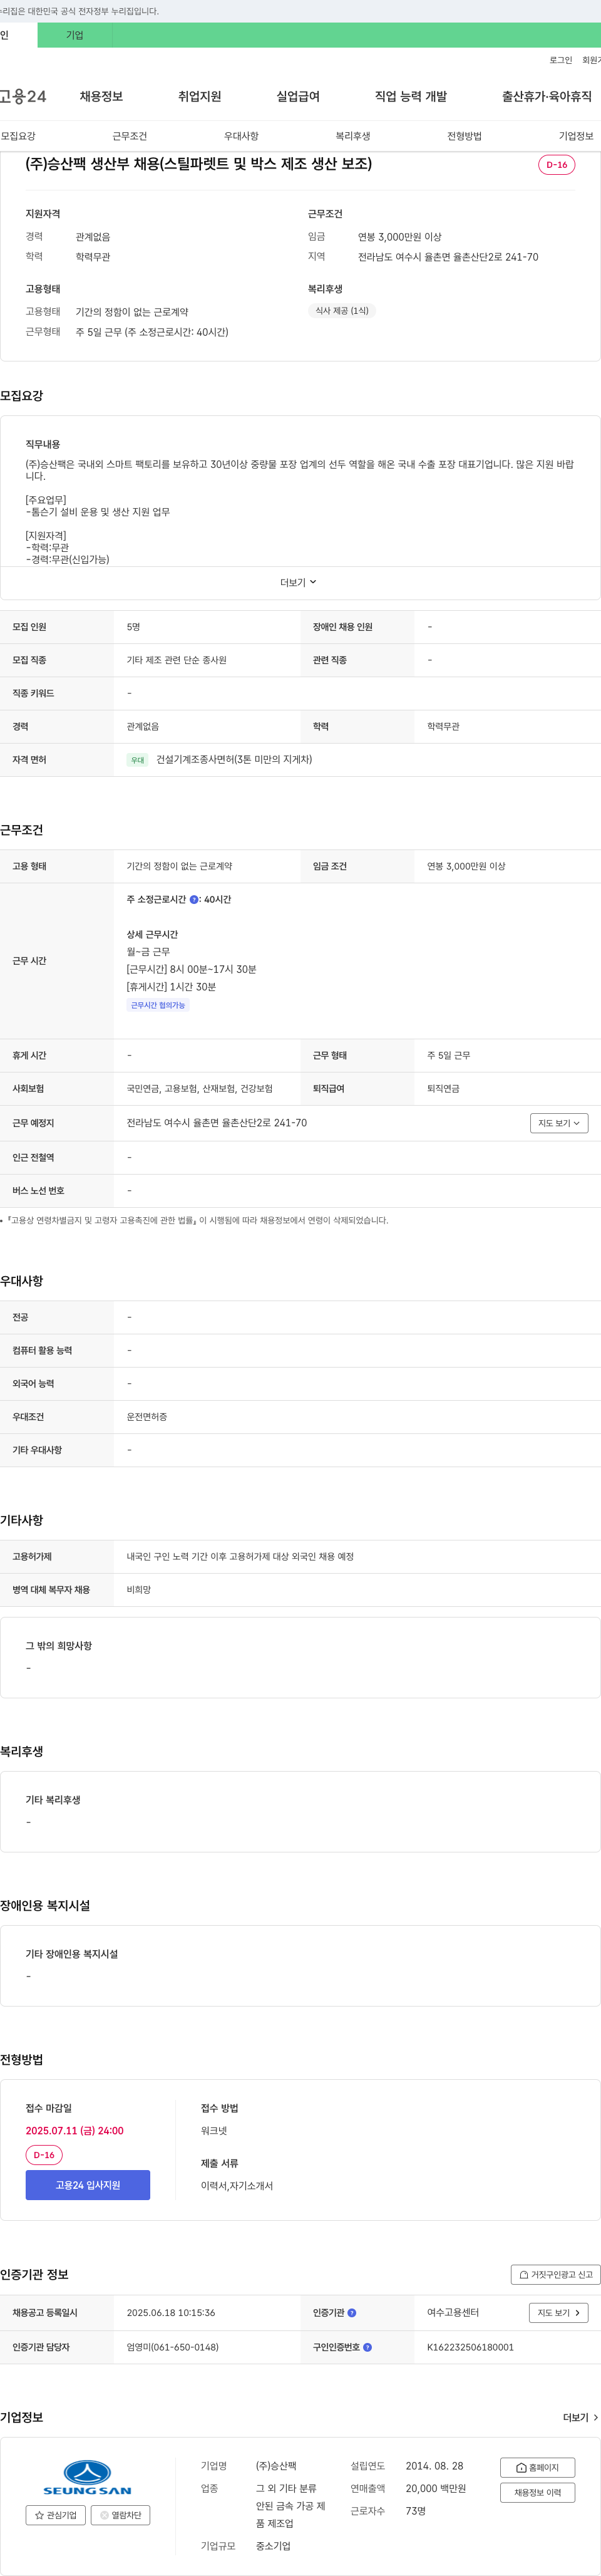Open the 출산휴가·육아휴직 menu
Image resolution: width=601 pixels, height=2576 pixels.
coord(546,96)
